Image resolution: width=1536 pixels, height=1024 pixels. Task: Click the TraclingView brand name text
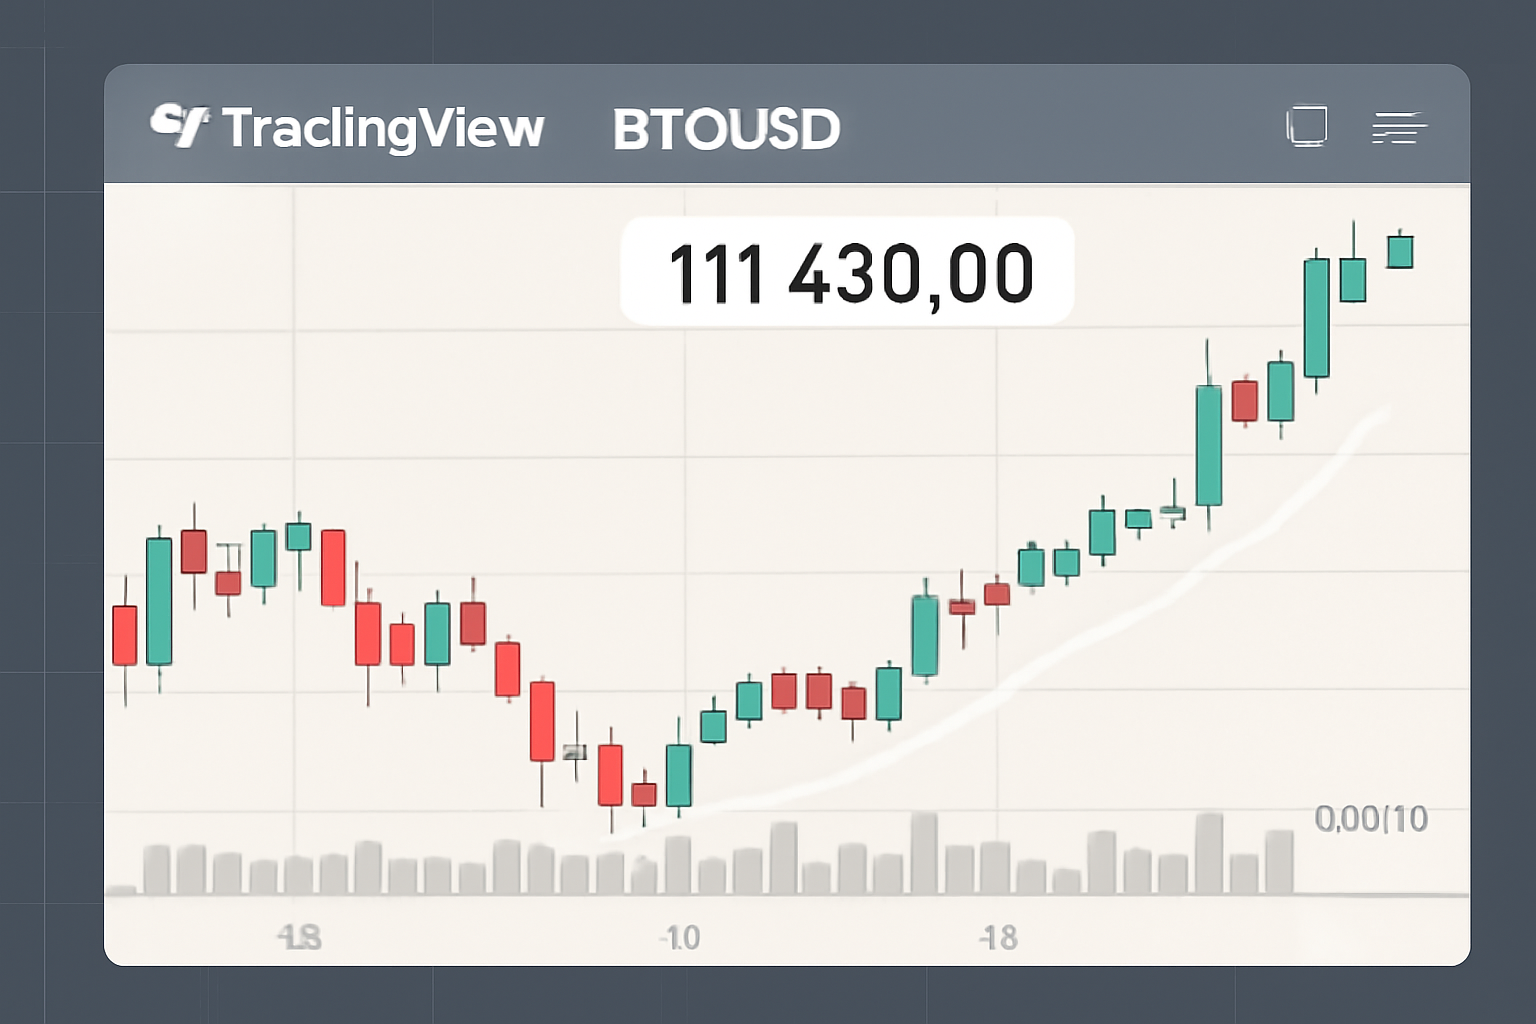[x=383, y=129]
